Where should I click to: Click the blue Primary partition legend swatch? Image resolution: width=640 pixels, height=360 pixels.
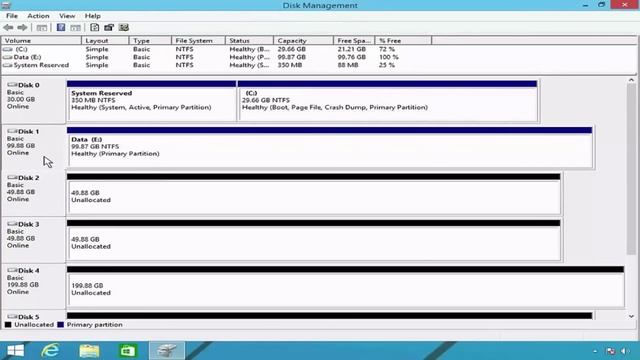point(60,325)
